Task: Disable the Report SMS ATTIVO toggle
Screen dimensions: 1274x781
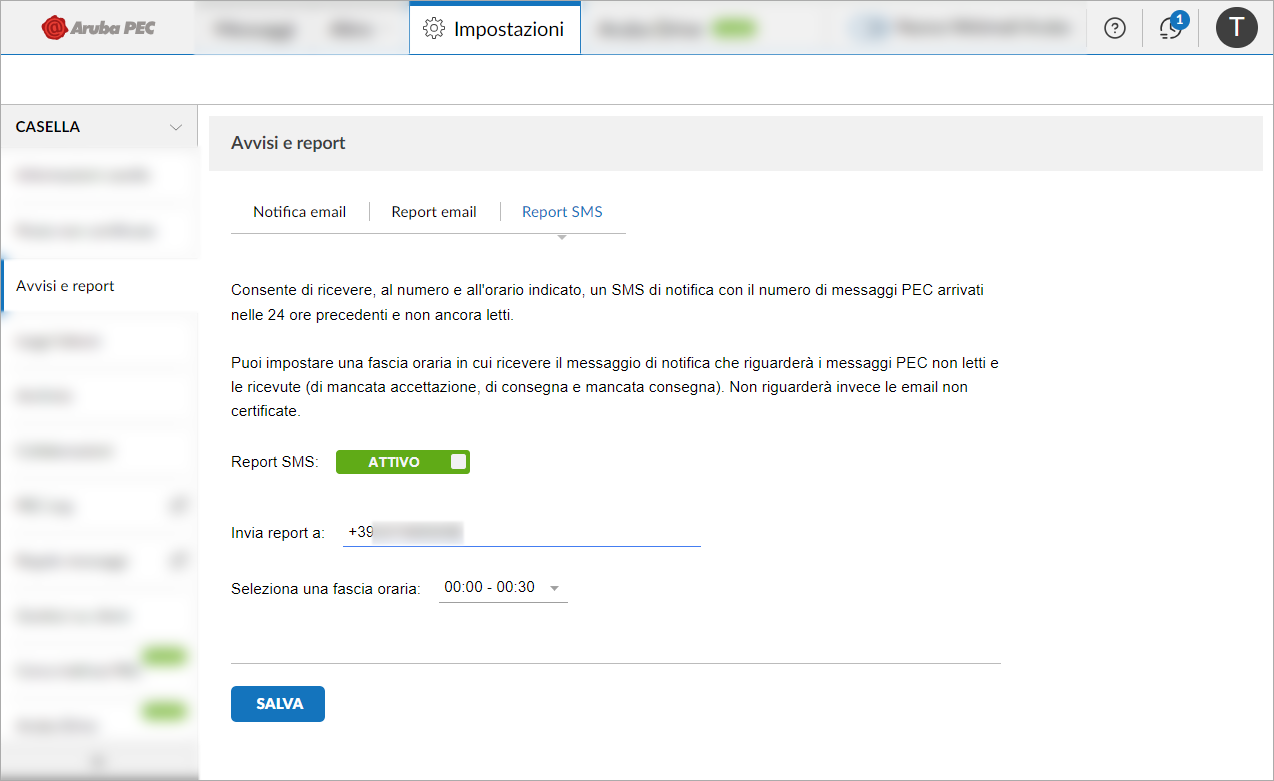Action: pos(403,461)
